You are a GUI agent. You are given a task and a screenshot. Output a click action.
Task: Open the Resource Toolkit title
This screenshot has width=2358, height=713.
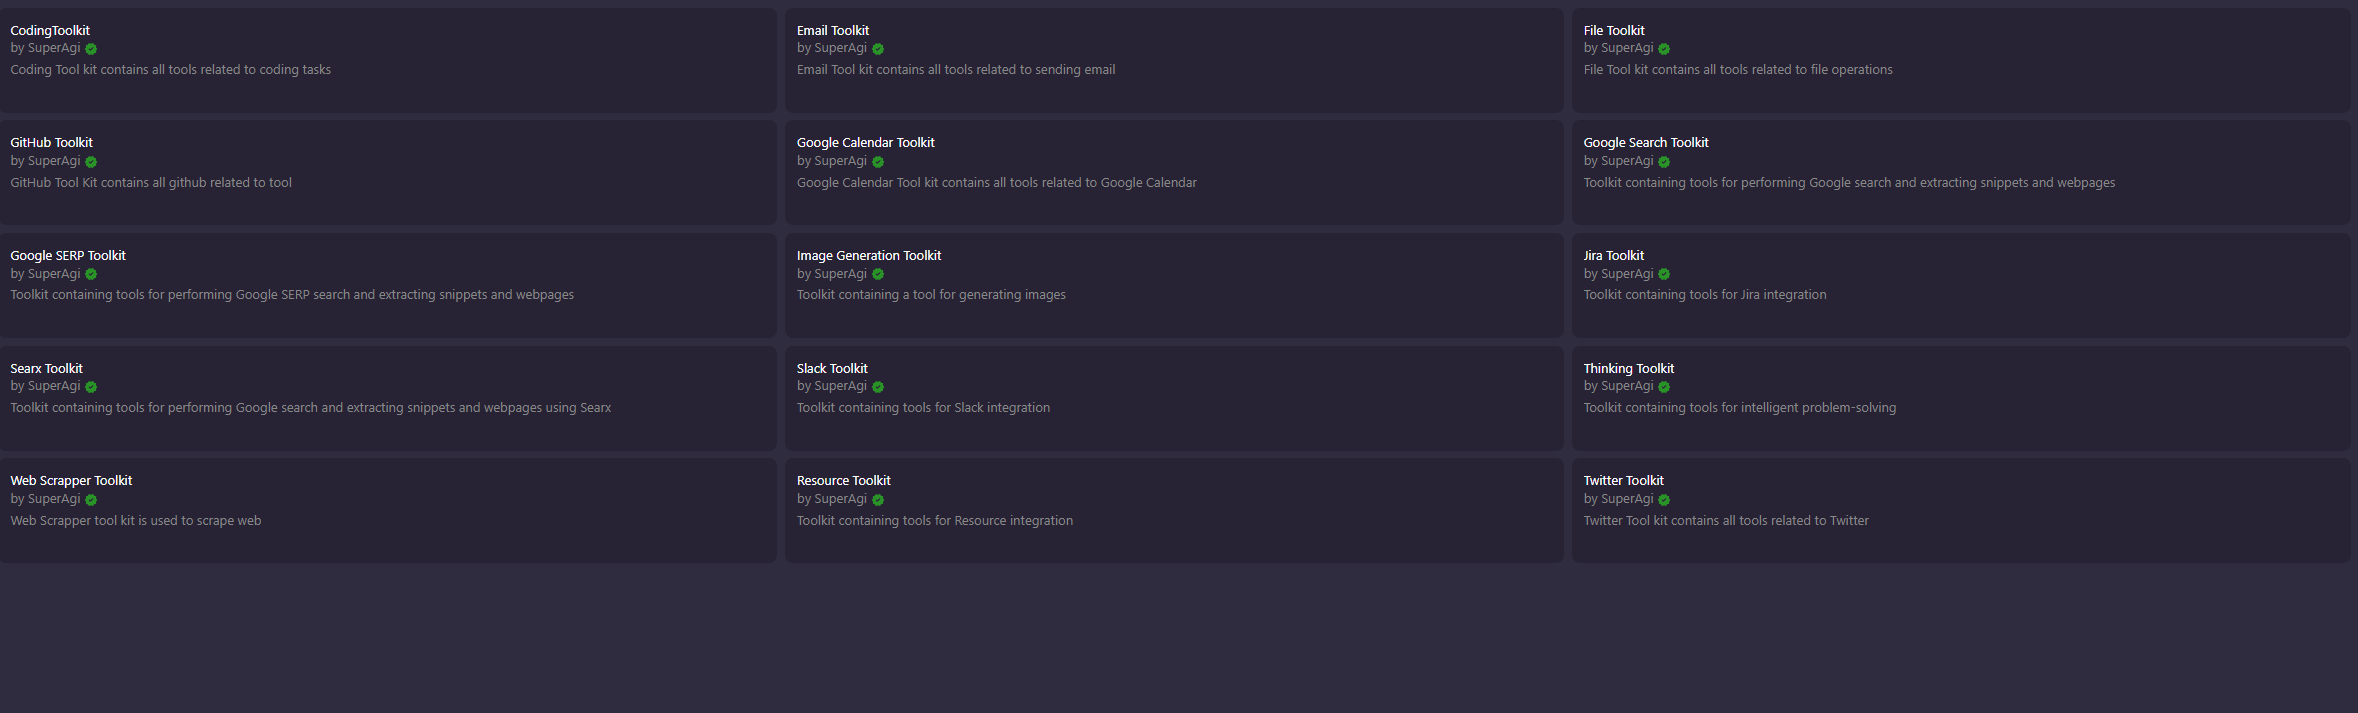coord(844,481)
